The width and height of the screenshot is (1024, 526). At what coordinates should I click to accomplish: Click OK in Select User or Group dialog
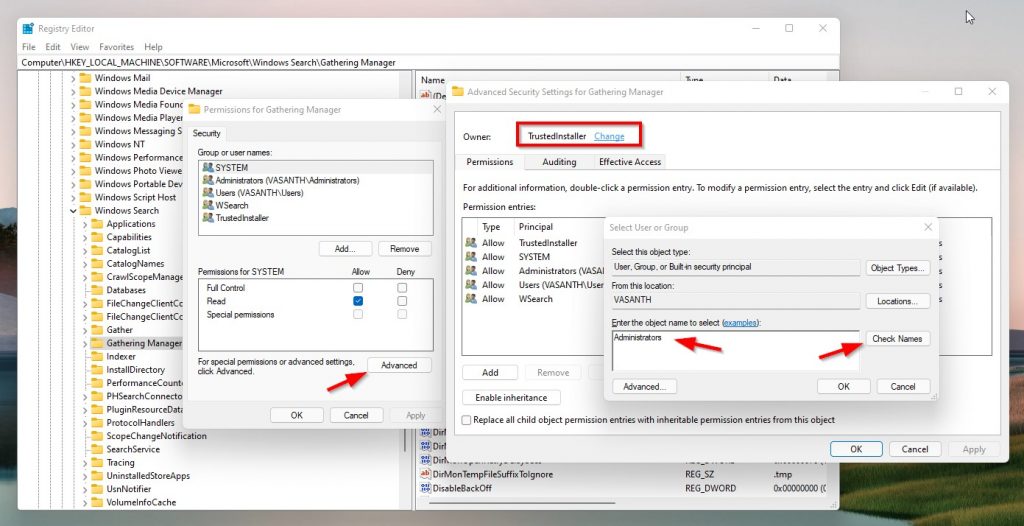[x=844, y=386]
